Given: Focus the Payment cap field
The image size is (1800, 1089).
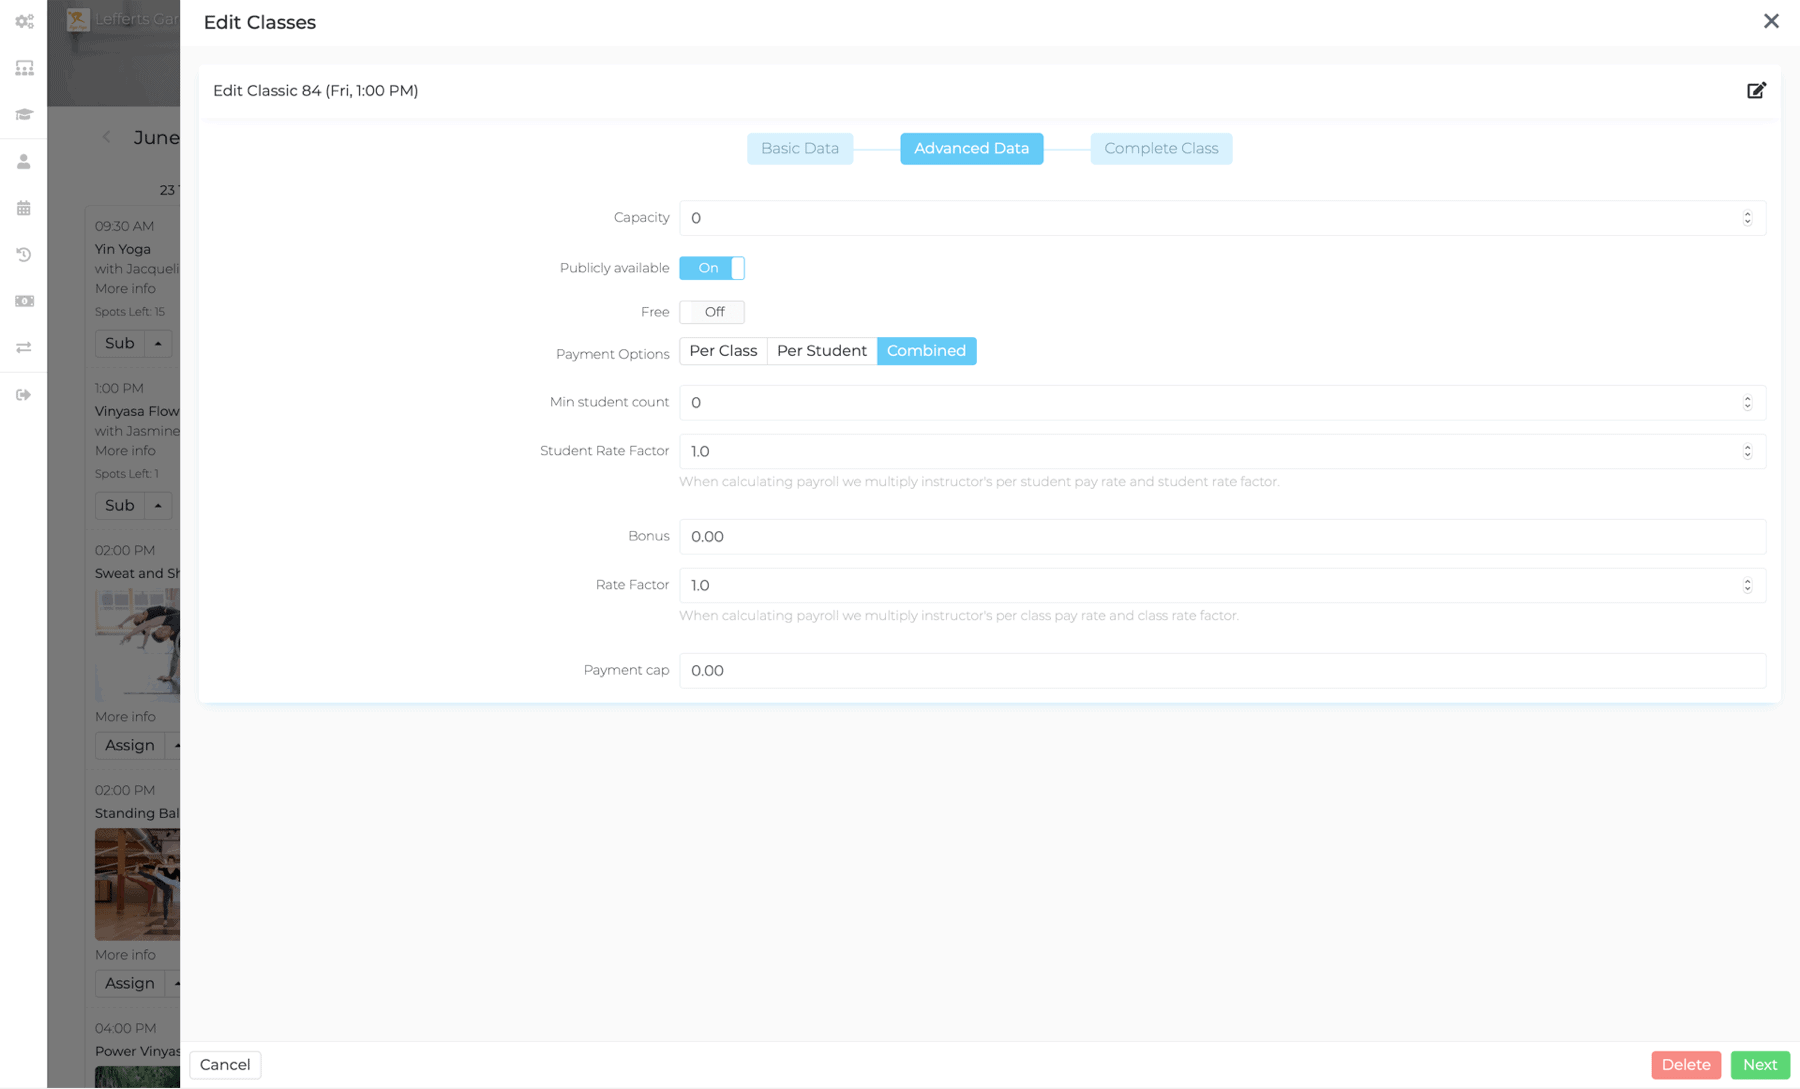Looking at the screenshot, I should [x=1222, y=671].
